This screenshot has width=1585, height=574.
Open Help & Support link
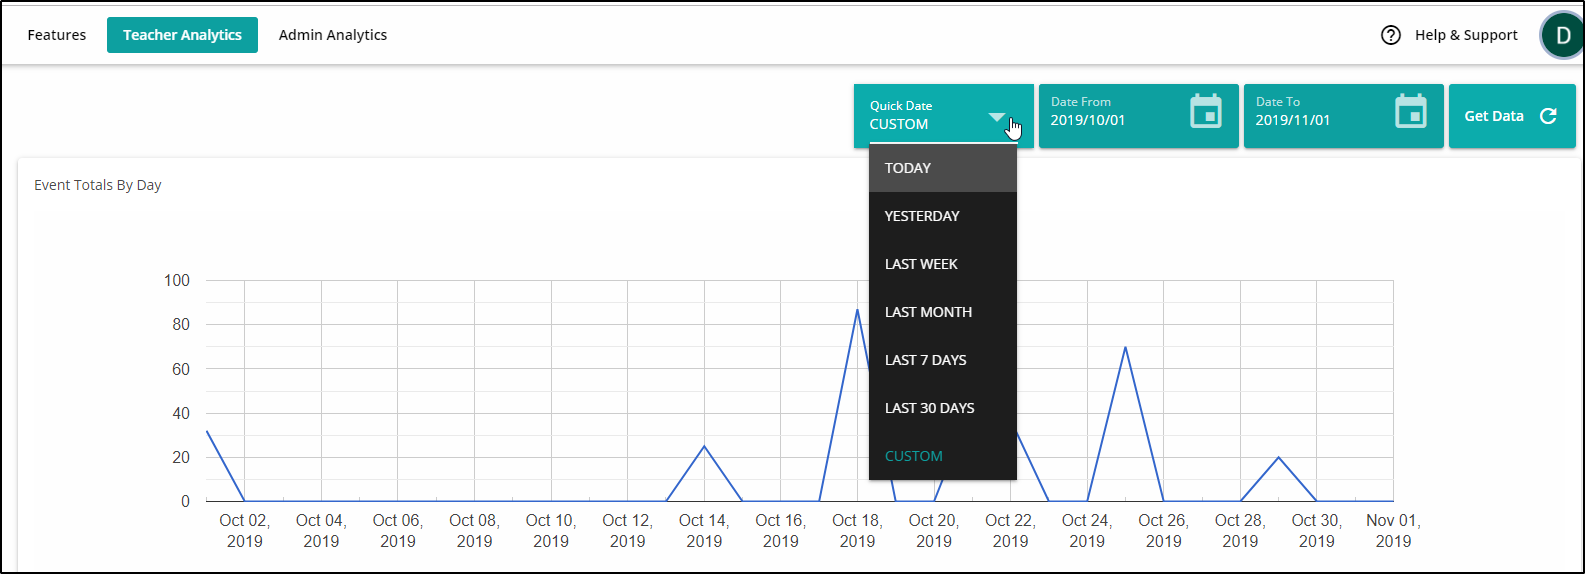tap(1466, 35)
